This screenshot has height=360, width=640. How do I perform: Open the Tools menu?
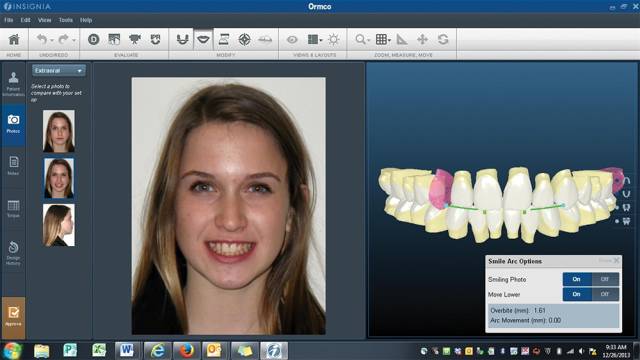pos(65,20)
